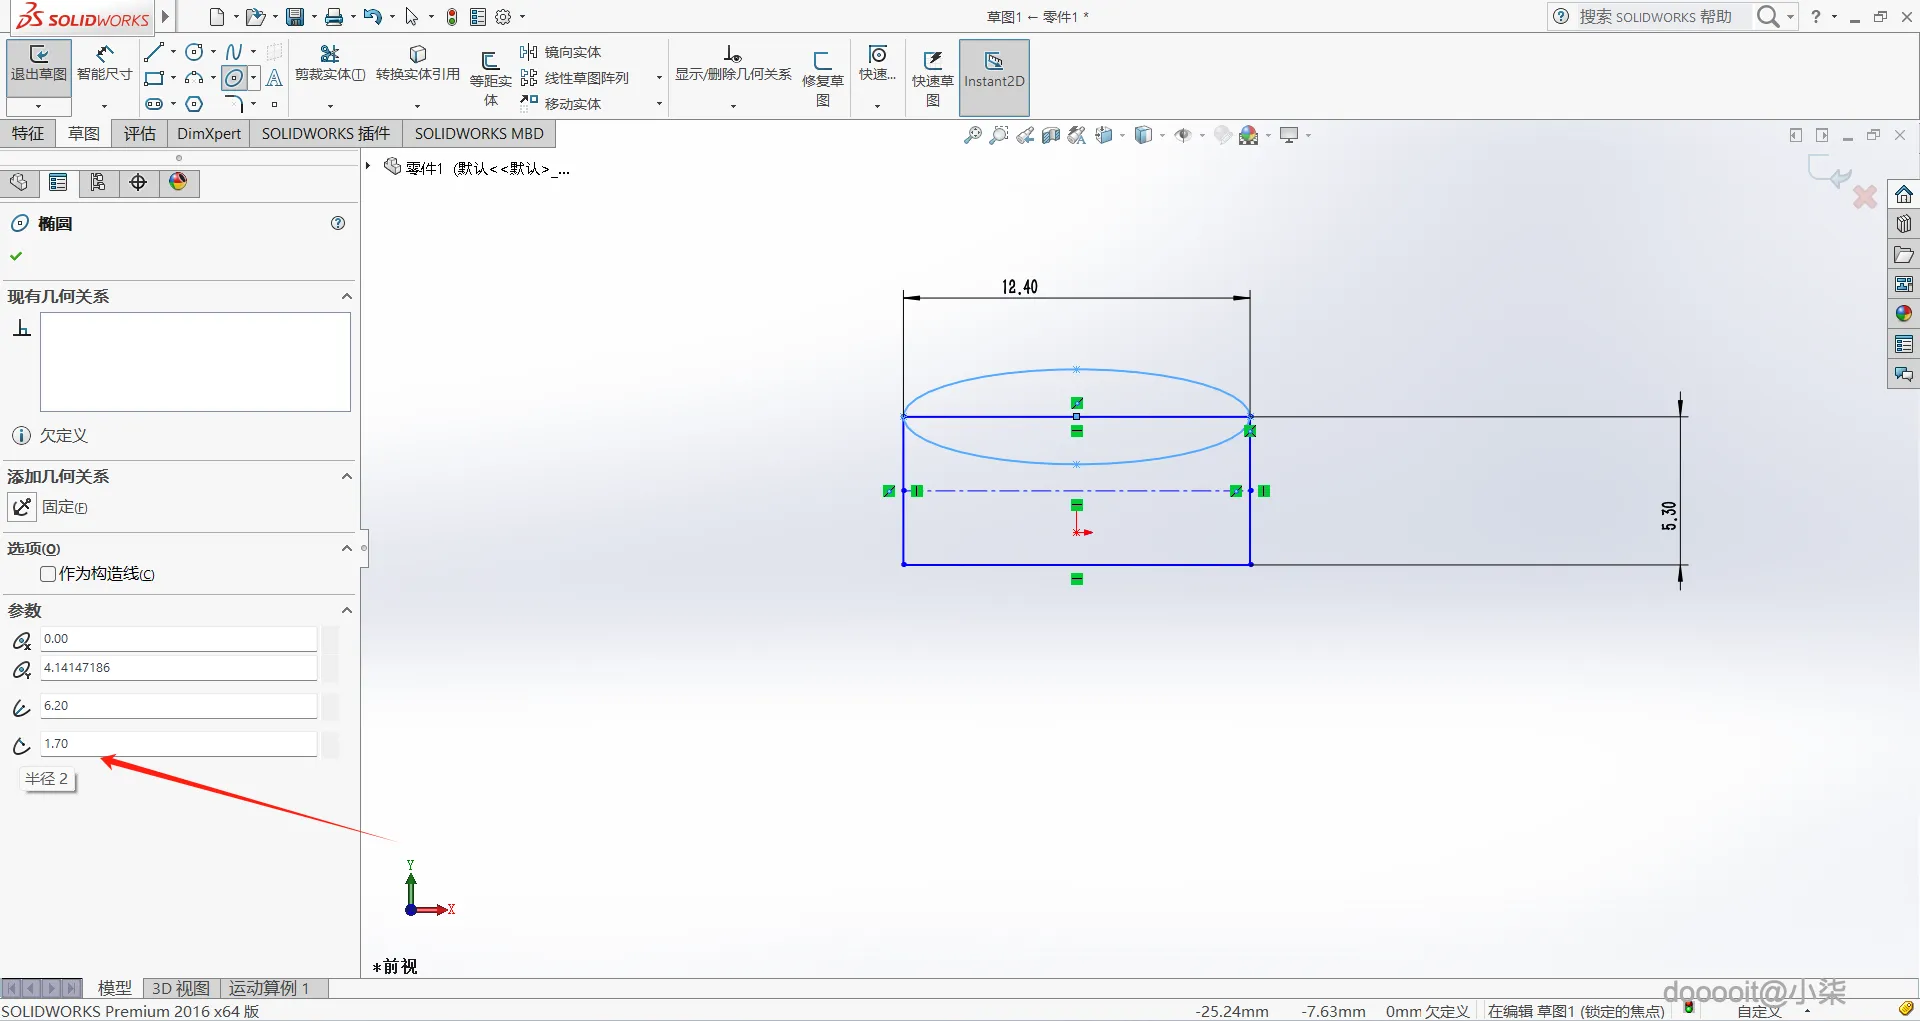Expand 零件1 flyout tree node

pyautogui.click(x=368, y=166)
